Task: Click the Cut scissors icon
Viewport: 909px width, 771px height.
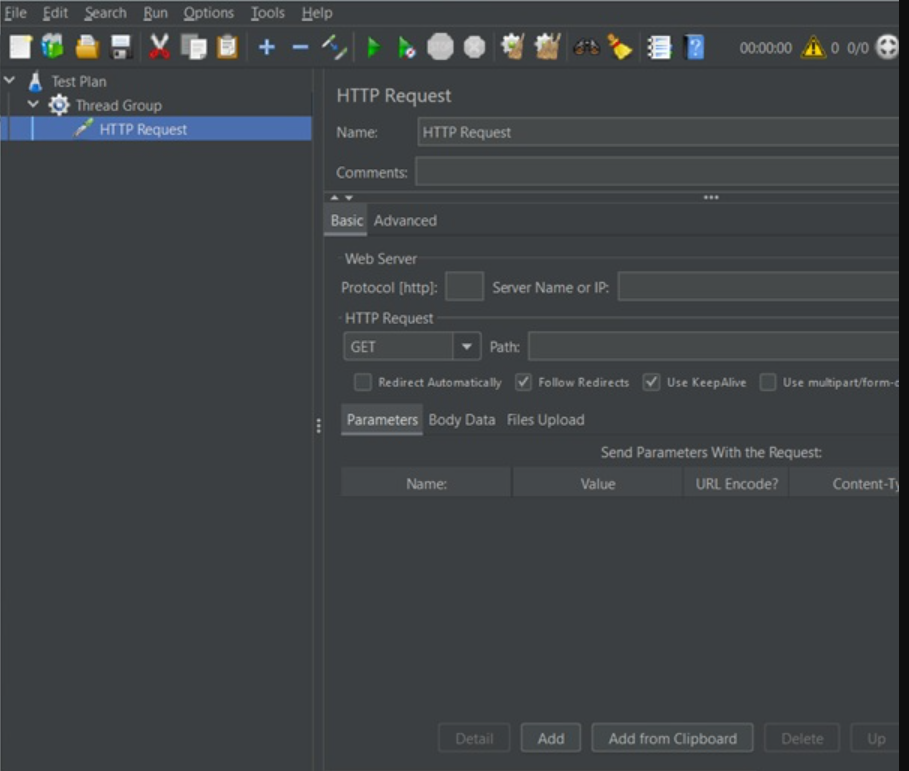Action: 160,47
